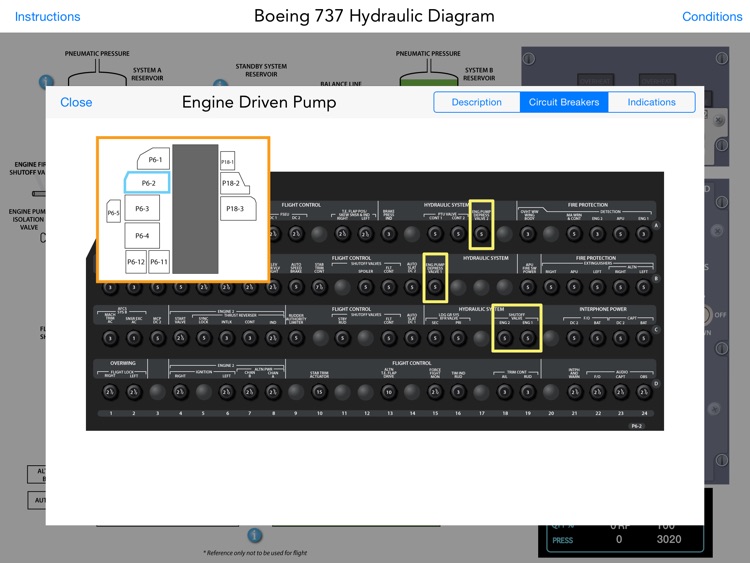Image resolution: width=750 pixels, height=563 pixels.
Task: Tap the LDG GR PRI valve breaker
Action: [x=458, y=338]
